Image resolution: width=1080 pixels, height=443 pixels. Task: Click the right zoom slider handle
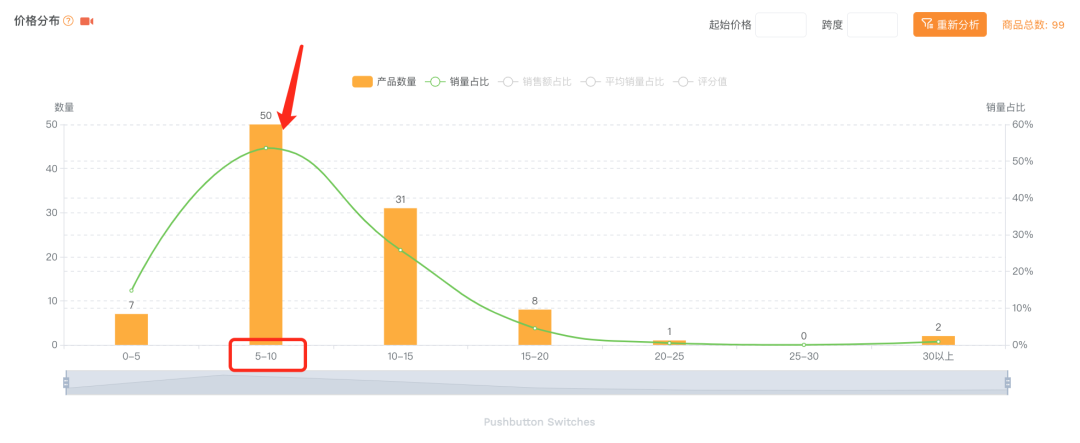coord(1008,382)
